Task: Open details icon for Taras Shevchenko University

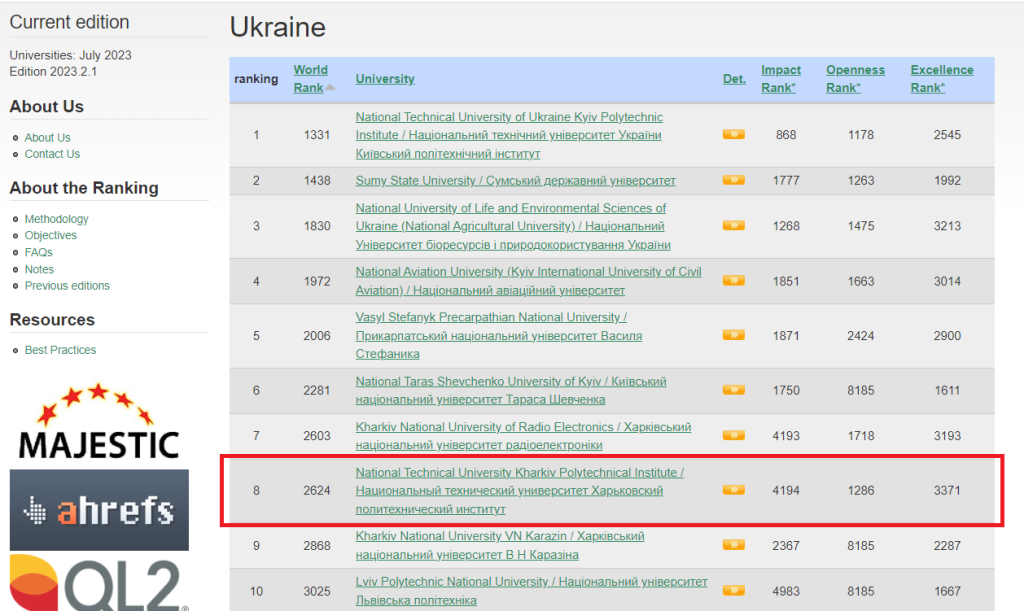Action: pos(733,390)
